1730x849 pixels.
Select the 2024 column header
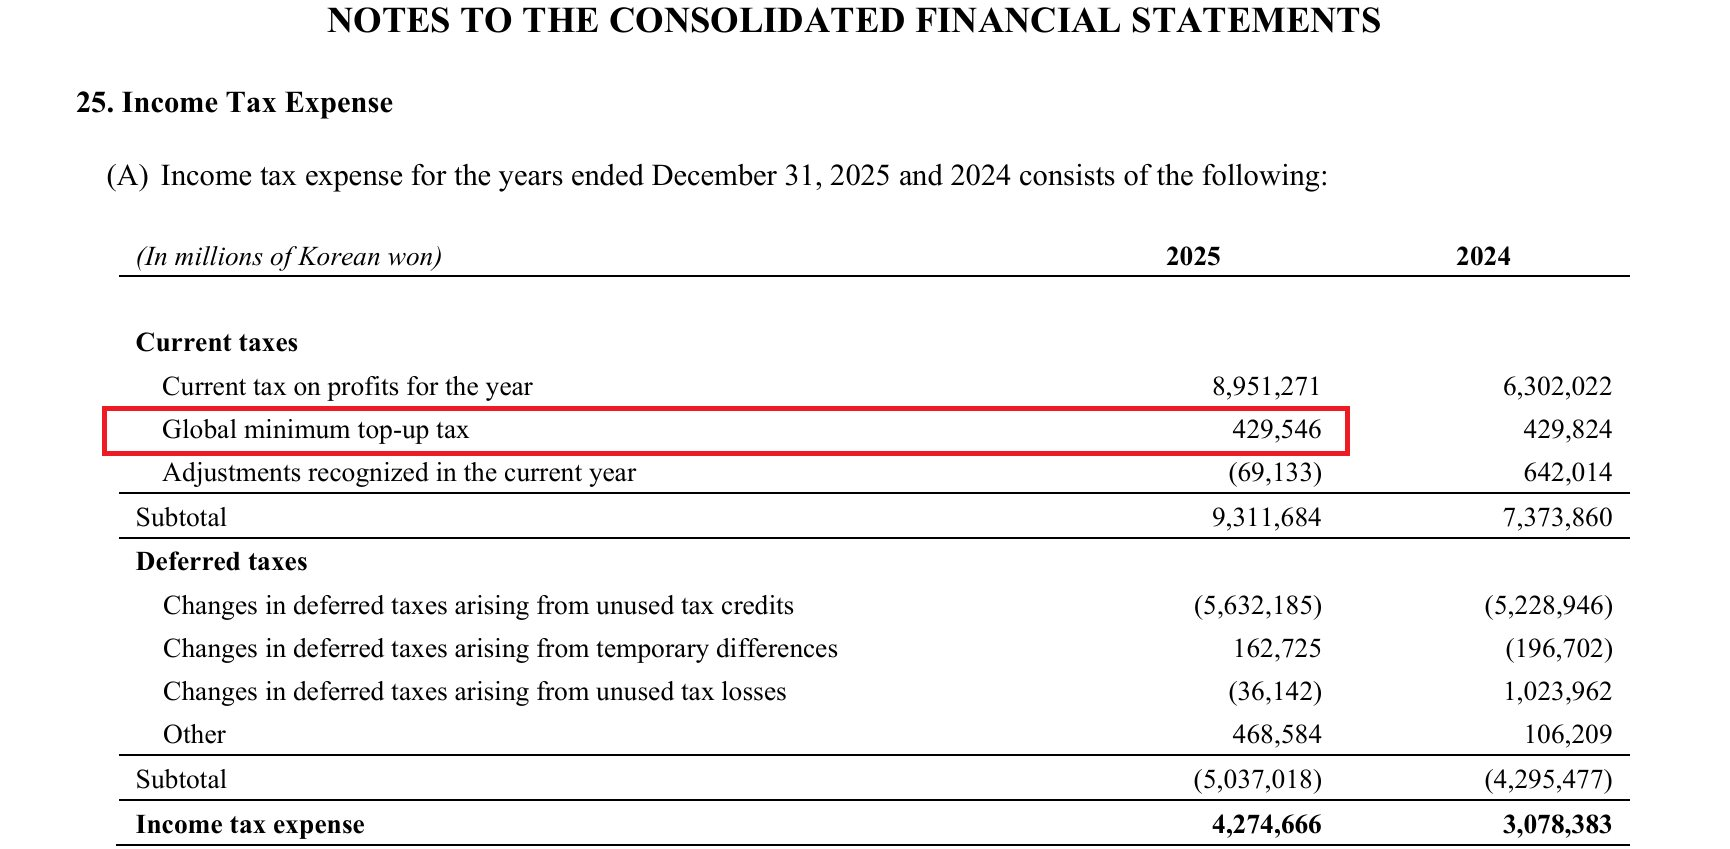[x=1482, y=257]
